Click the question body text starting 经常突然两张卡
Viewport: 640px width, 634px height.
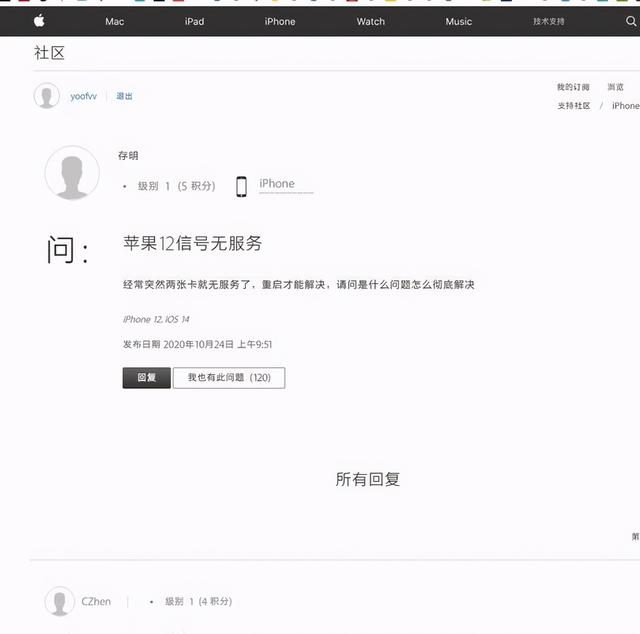[298, 285]
